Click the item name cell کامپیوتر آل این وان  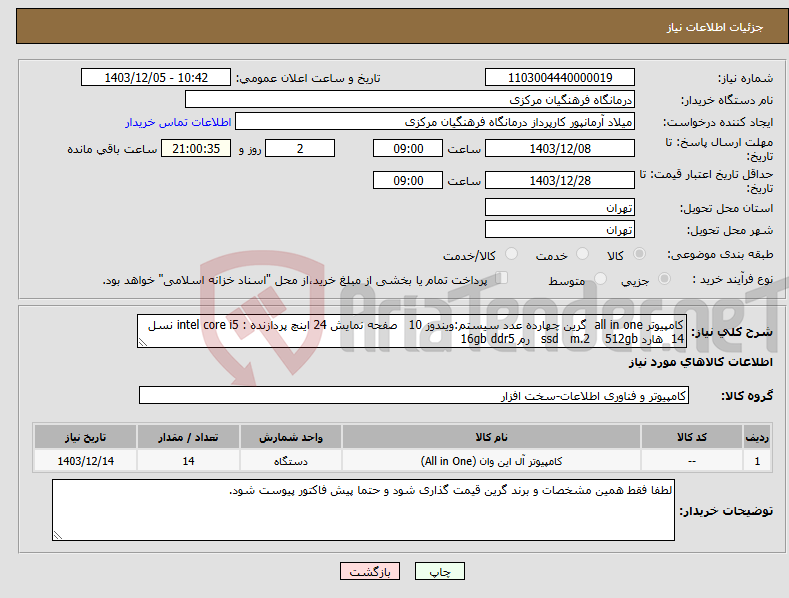(491, 461)
